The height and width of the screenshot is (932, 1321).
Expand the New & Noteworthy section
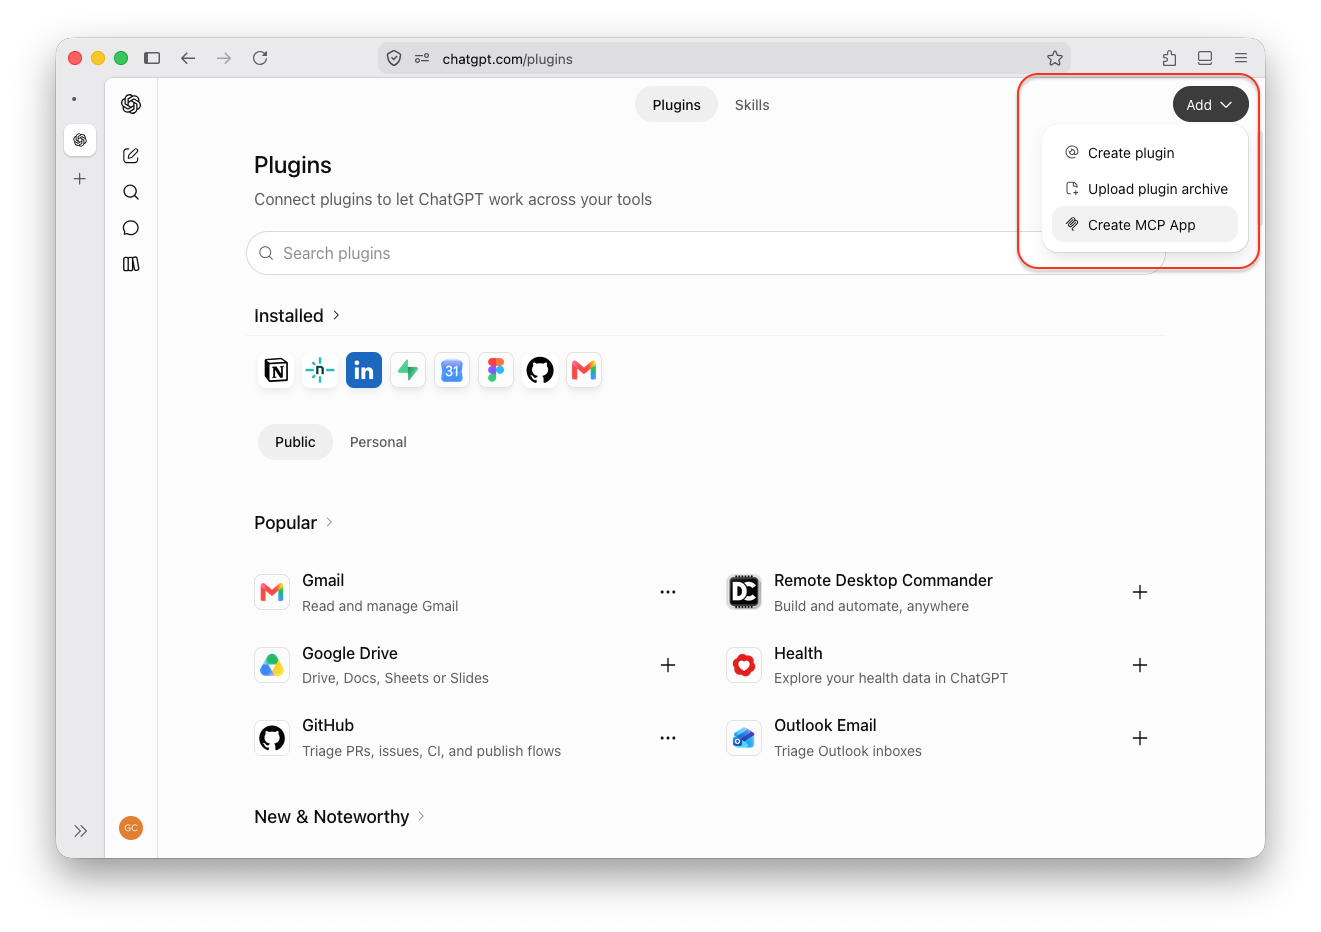click(x=340, y=817)
